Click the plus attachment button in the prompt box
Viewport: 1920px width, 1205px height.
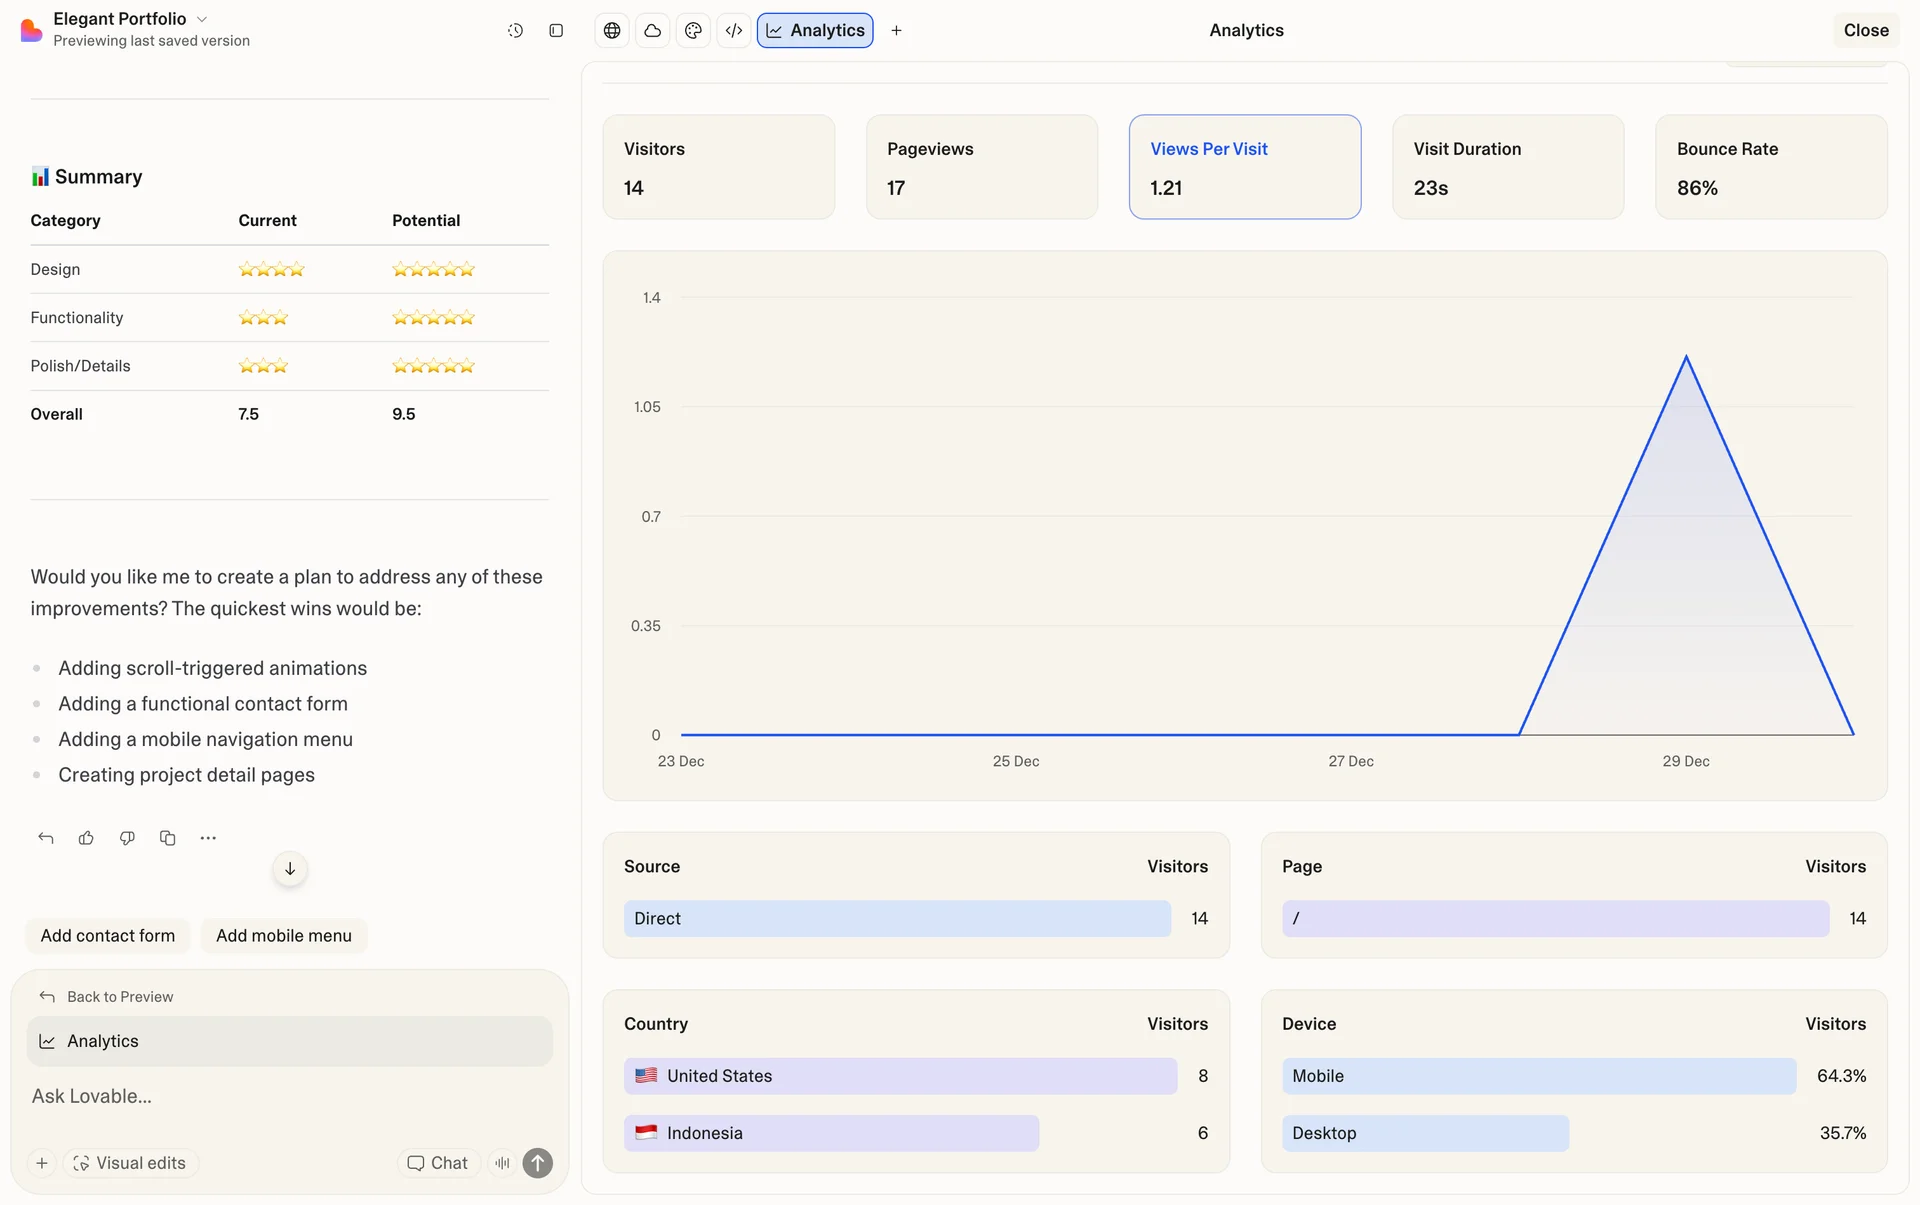click(42, 1163)
